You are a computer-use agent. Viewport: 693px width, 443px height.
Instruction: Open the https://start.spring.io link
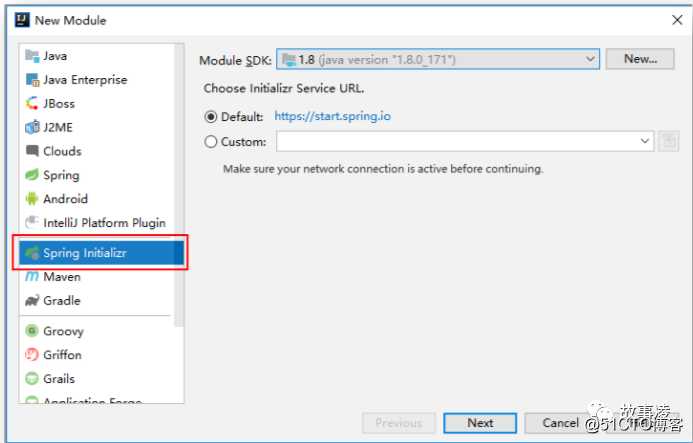pyautogui.click(x=332, y=116)
